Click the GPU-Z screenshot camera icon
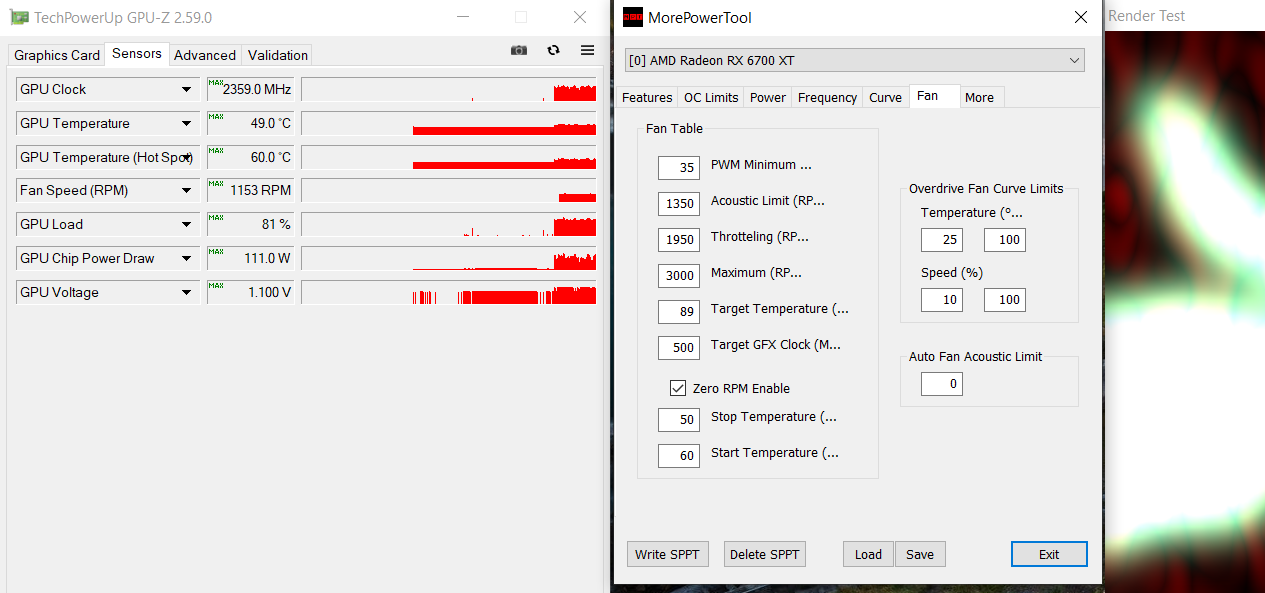 518,50
